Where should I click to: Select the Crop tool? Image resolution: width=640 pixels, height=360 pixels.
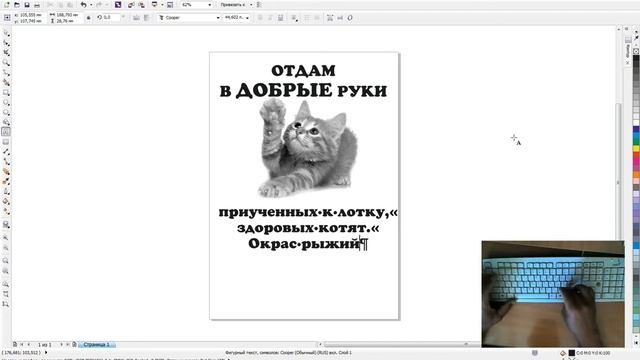click(6, 53)
